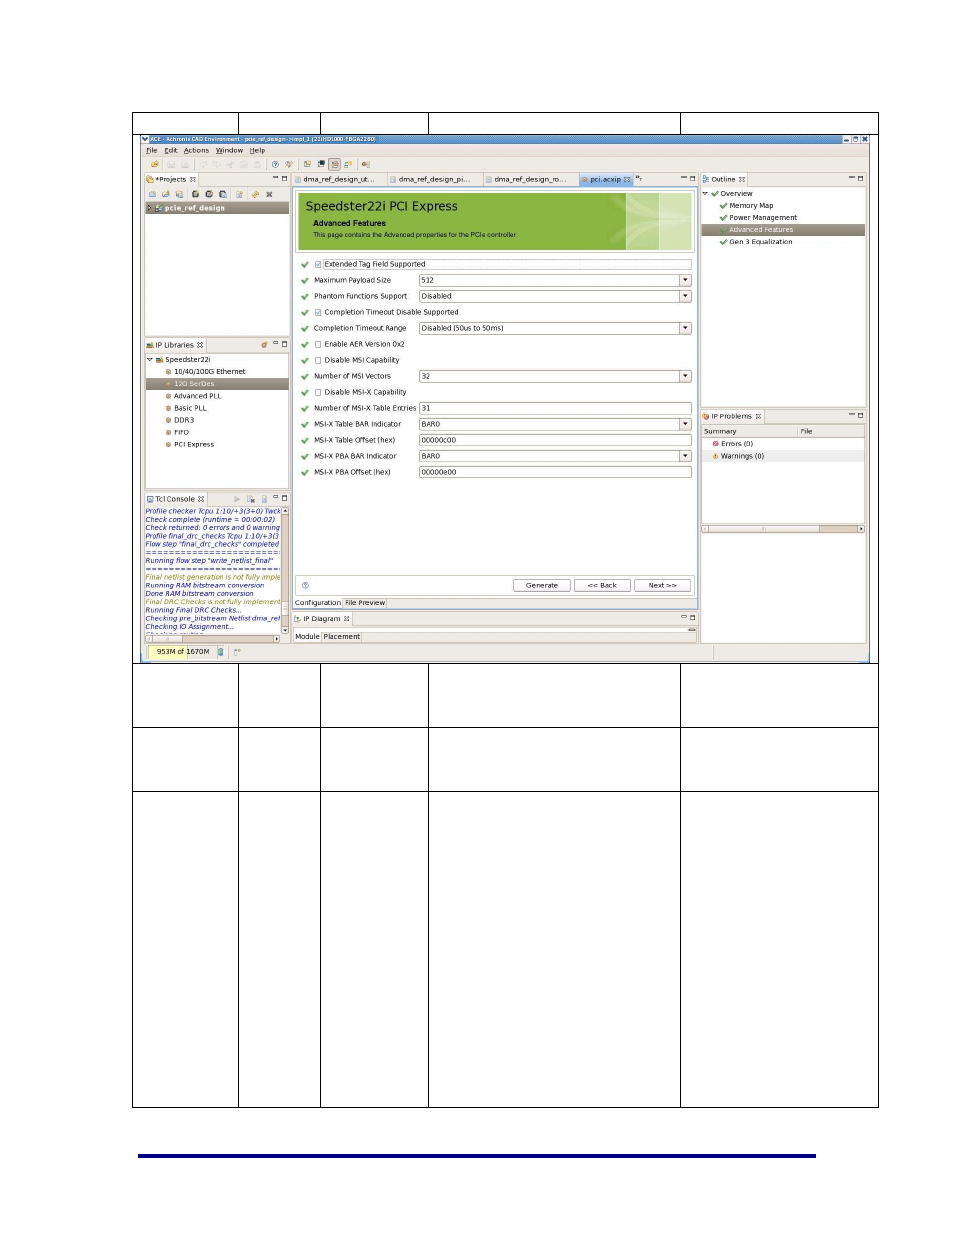
Task: Click the Tcl Console vertical scrollbar
Action: pyautogui.click(x=285, y=570)
